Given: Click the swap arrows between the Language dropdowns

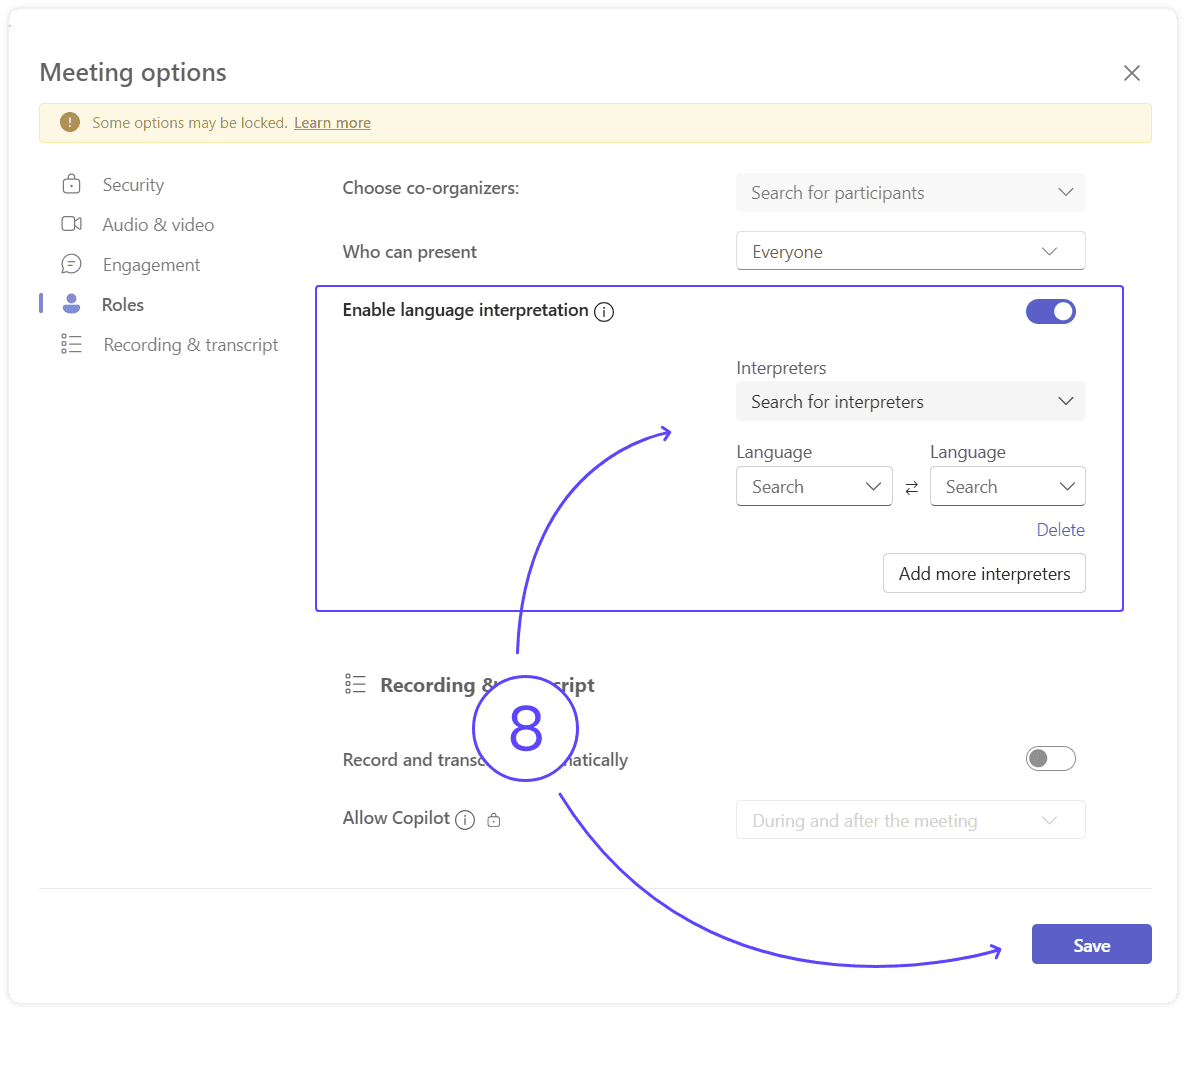Looking at the screenshot, I should pos(911,486).
